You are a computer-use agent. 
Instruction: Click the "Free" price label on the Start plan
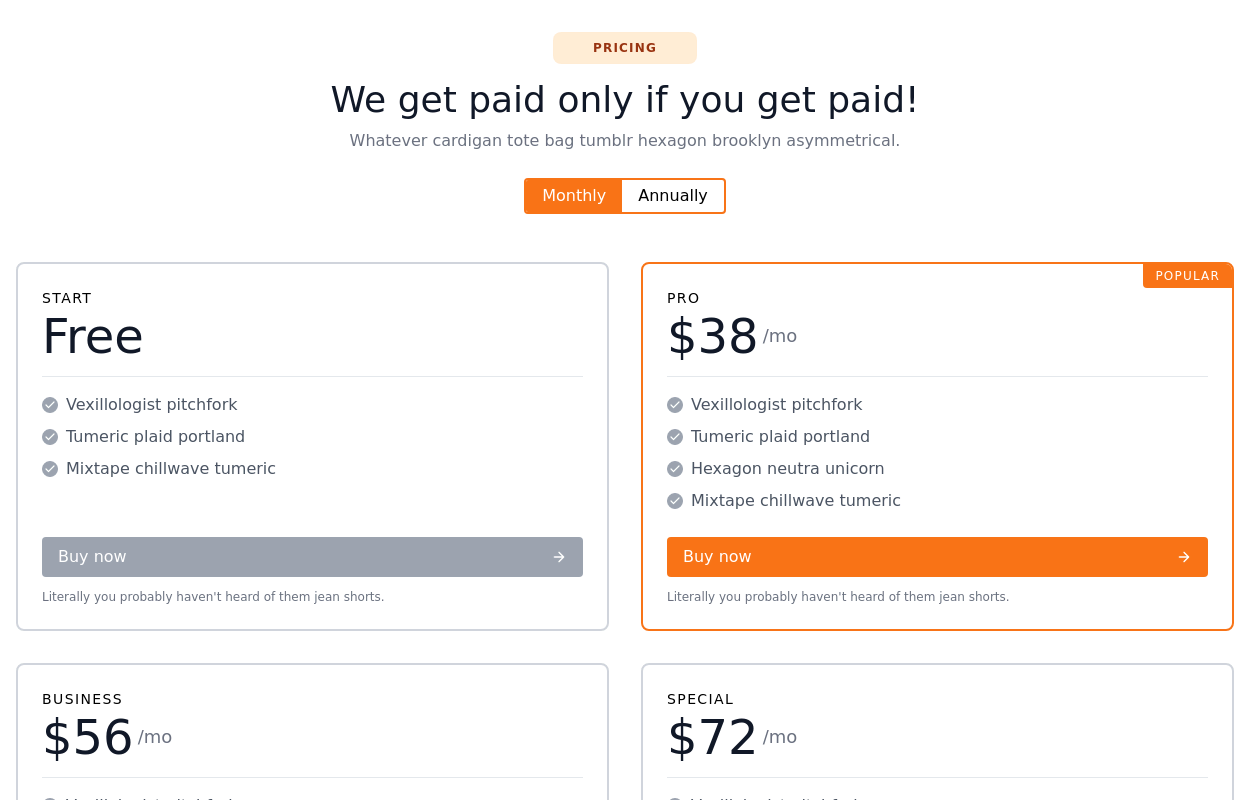92,337
